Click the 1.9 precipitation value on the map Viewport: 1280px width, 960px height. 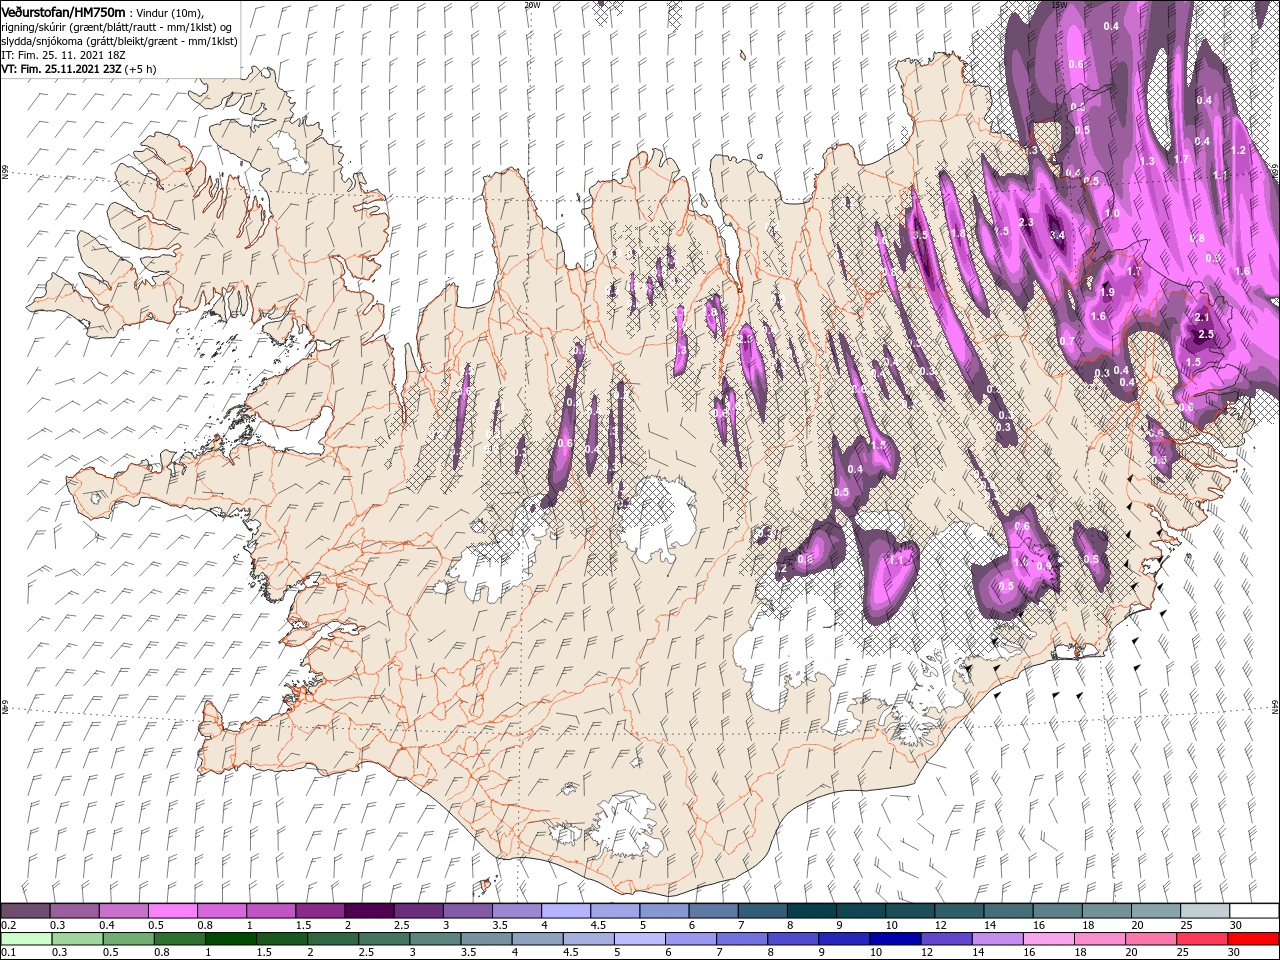coord(1107,293)
